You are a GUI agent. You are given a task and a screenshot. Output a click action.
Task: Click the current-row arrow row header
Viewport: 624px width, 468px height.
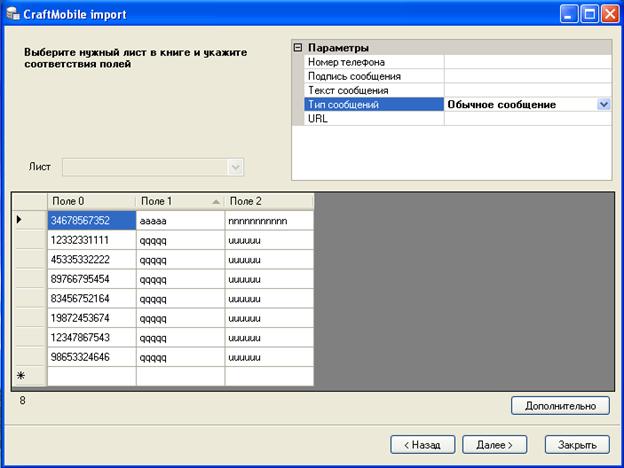[29, 220]
